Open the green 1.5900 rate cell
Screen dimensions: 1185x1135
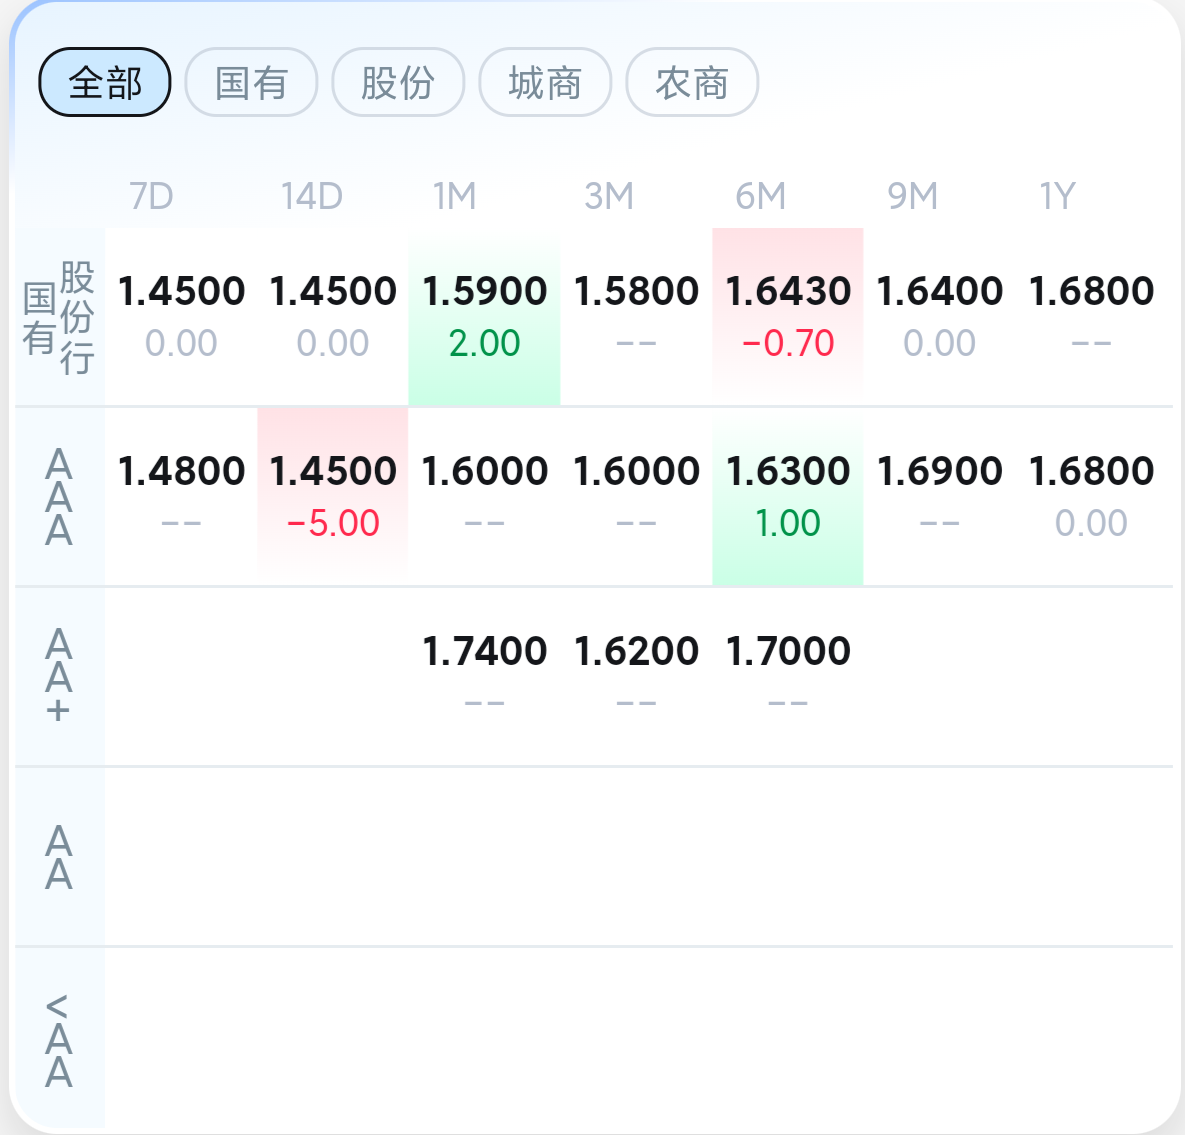(x=485, y=316)
